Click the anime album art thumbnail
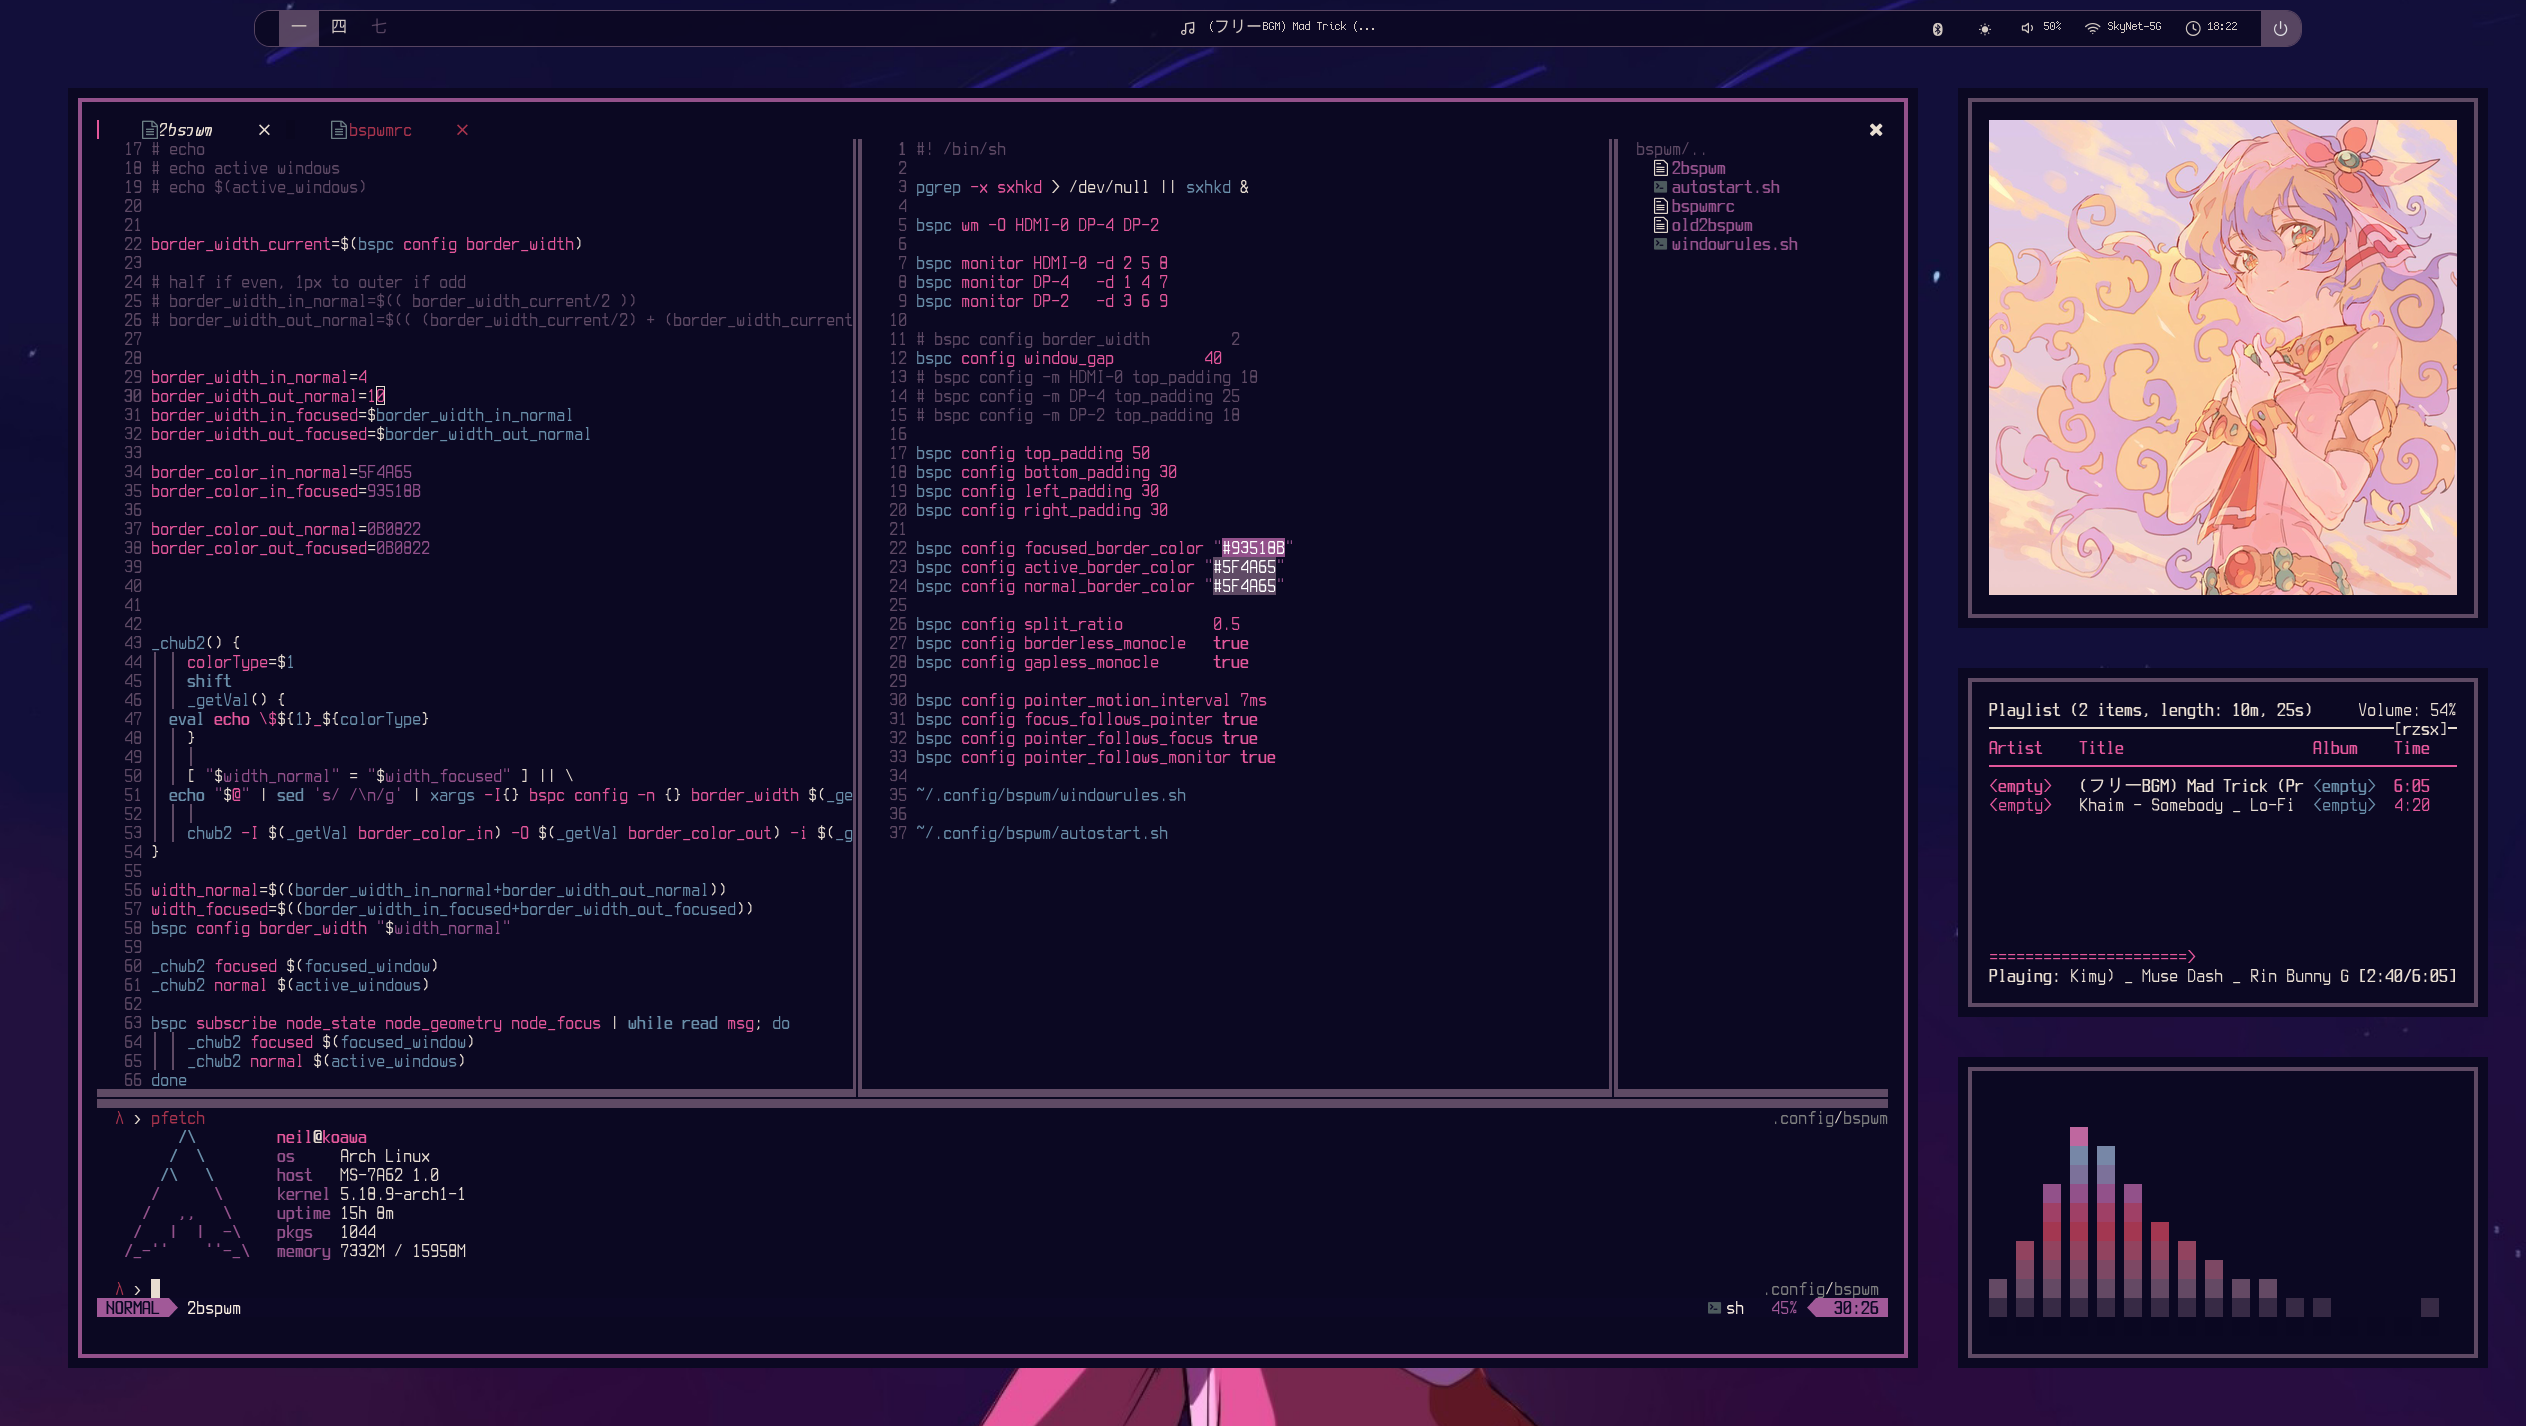Screen dimensions: 2526x1426 [x=2221, y=357]
